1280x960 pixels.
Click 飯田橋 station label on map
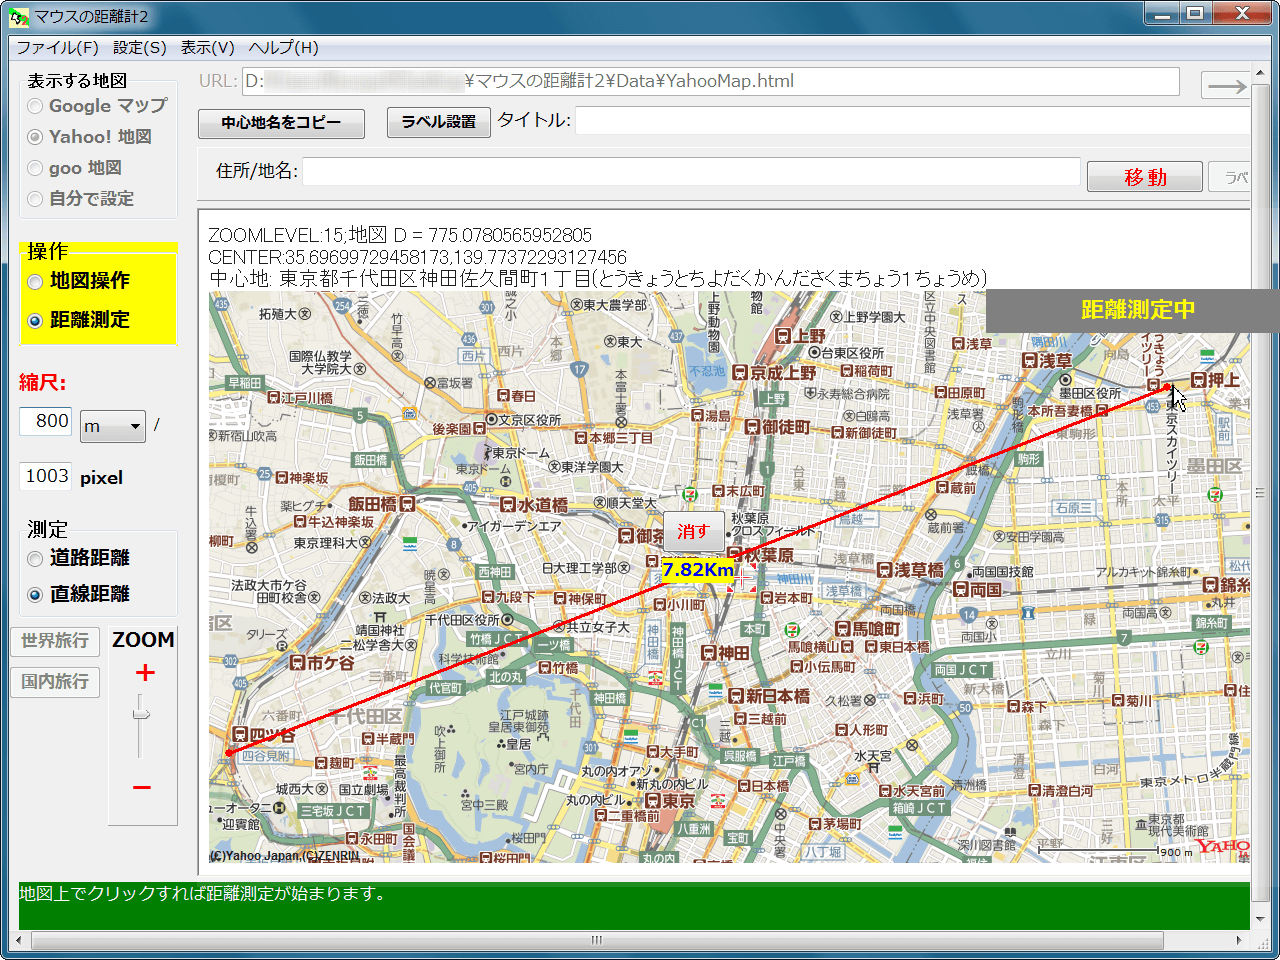tap(381, 504)
